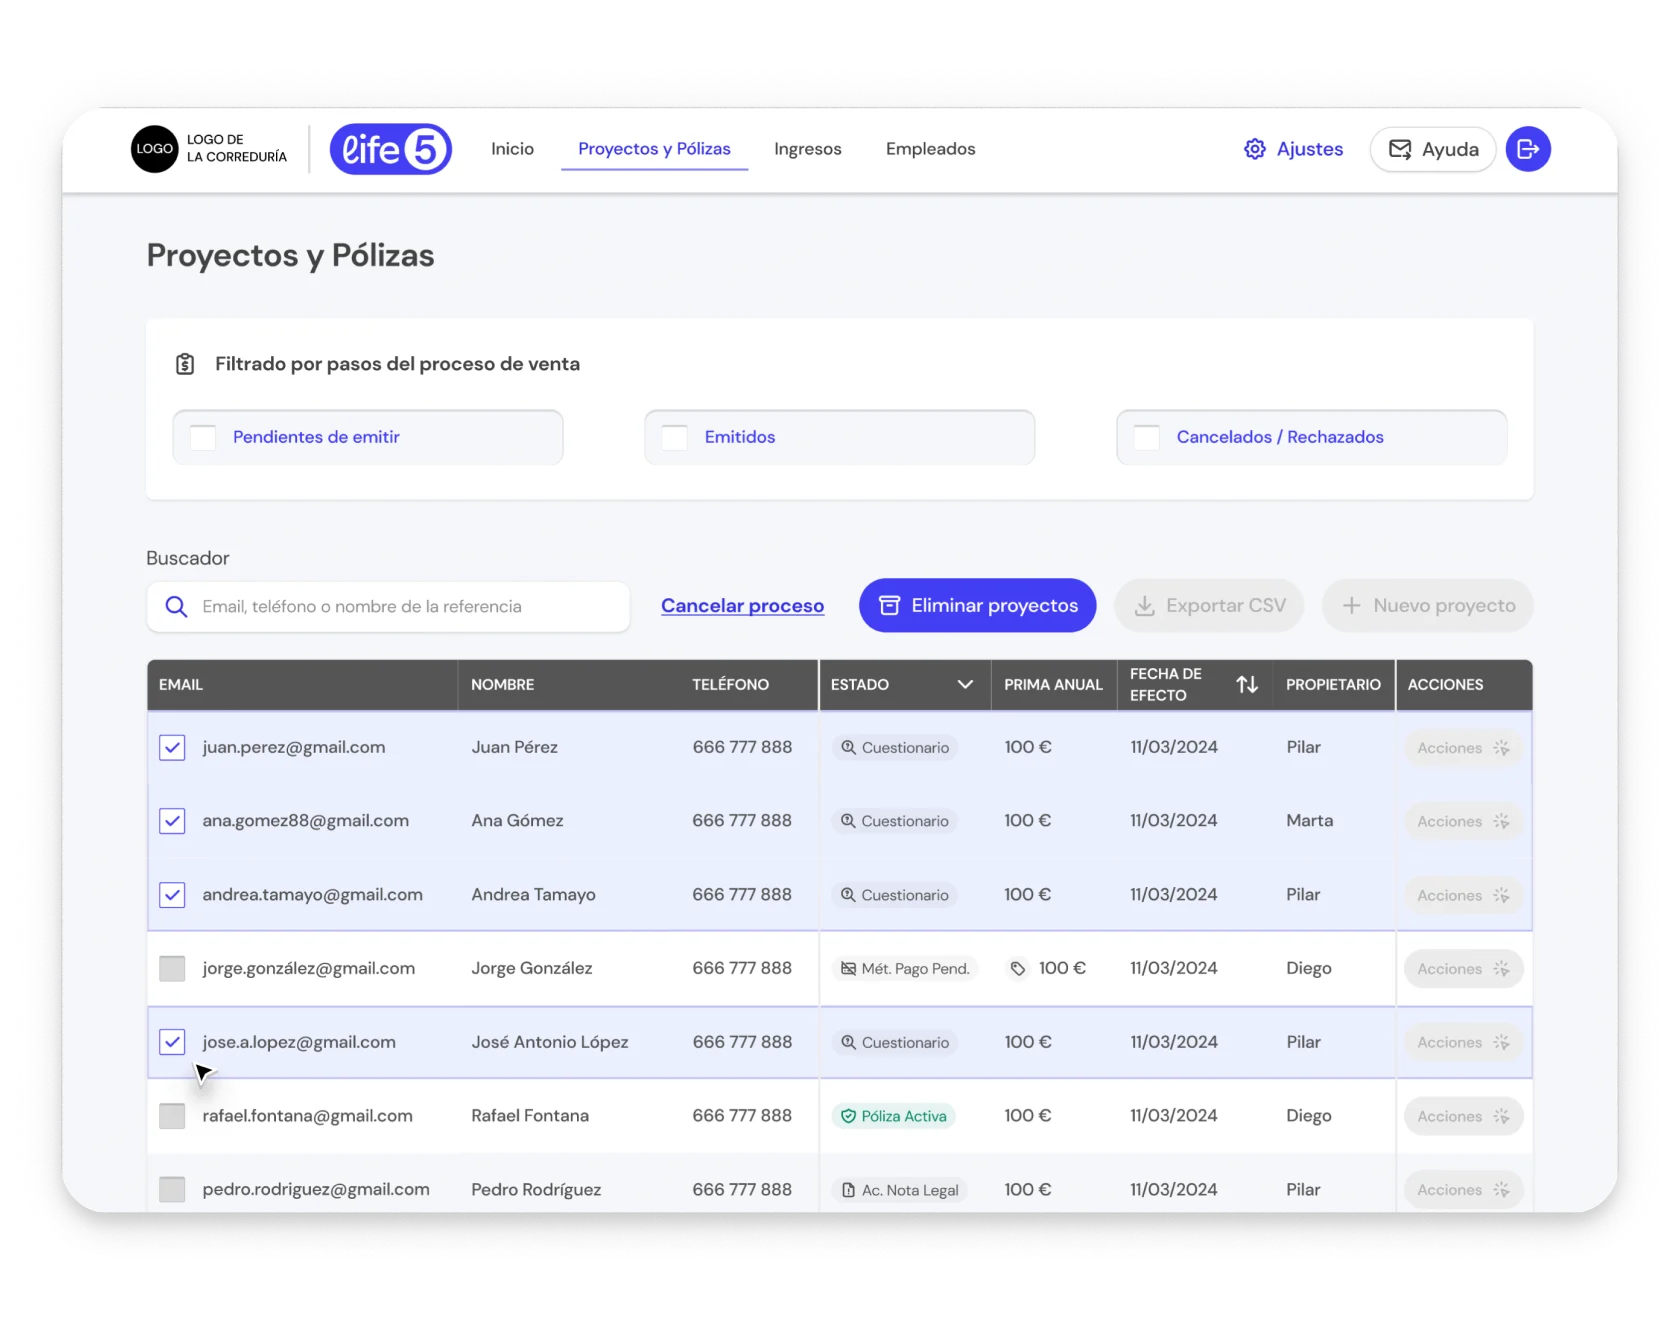
Task: Check jorge.gonzález@gmail.com row checkbox
Action: click(x=172, y=969)
